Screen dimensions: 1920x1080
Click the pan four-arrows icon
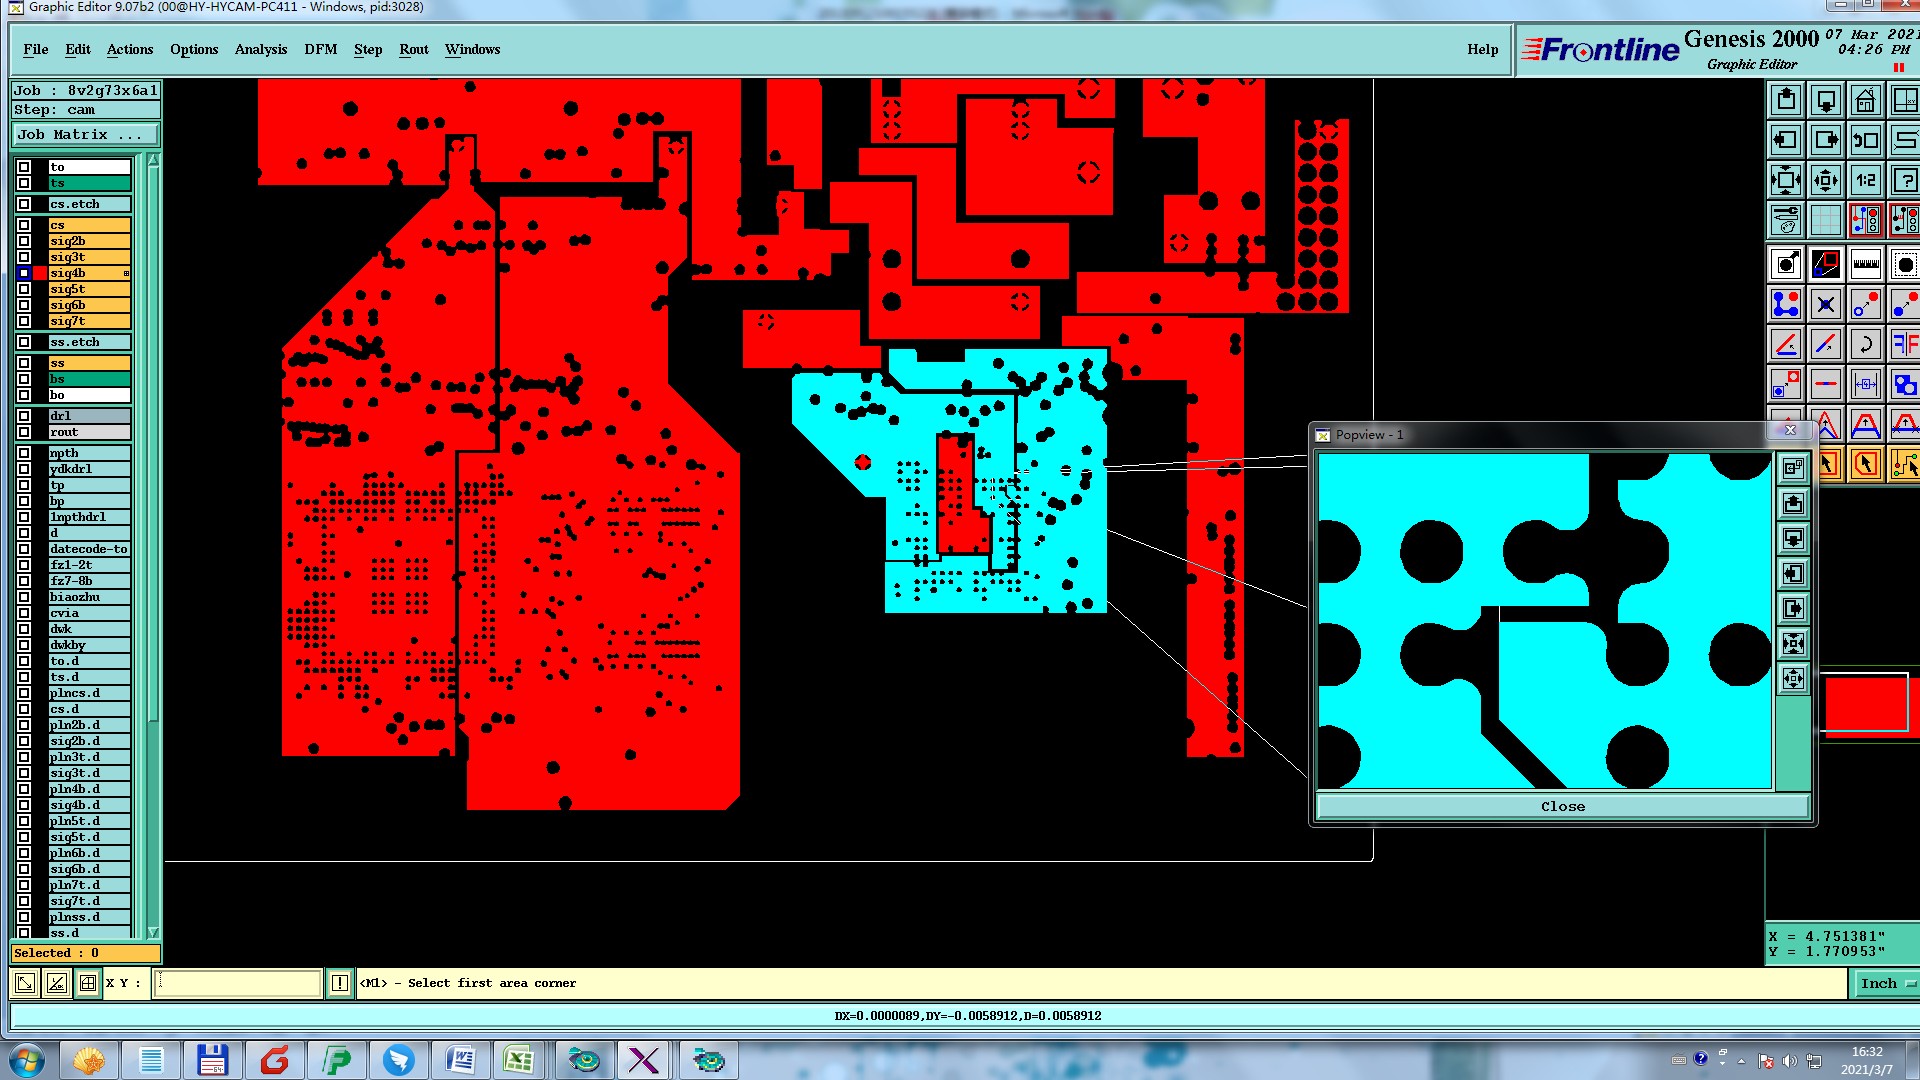pyautogui.click(x=1825, y=181)
